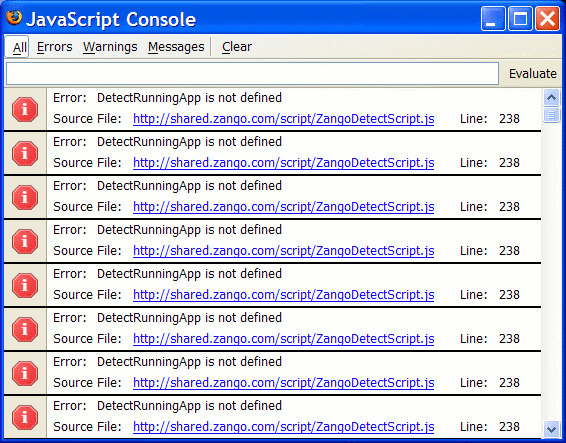
Task: Clear the console output
Action: [x=237, y=47]
